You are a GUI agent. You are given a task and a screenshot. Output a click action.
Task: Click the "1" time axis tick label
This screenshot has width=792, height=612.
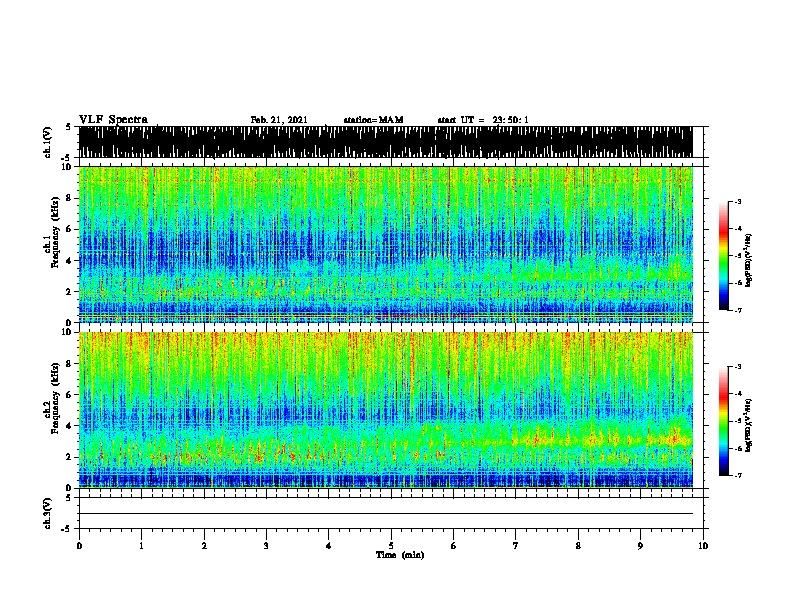coord(141,546)
